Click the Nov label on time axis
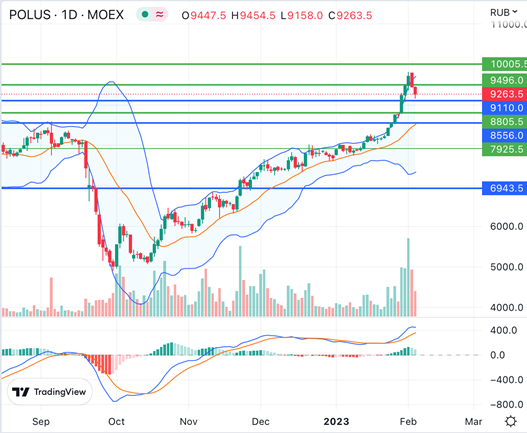Image resolution: width=527 pixels, height=433 pixels. pyautogui.click(x=189, y=422)
